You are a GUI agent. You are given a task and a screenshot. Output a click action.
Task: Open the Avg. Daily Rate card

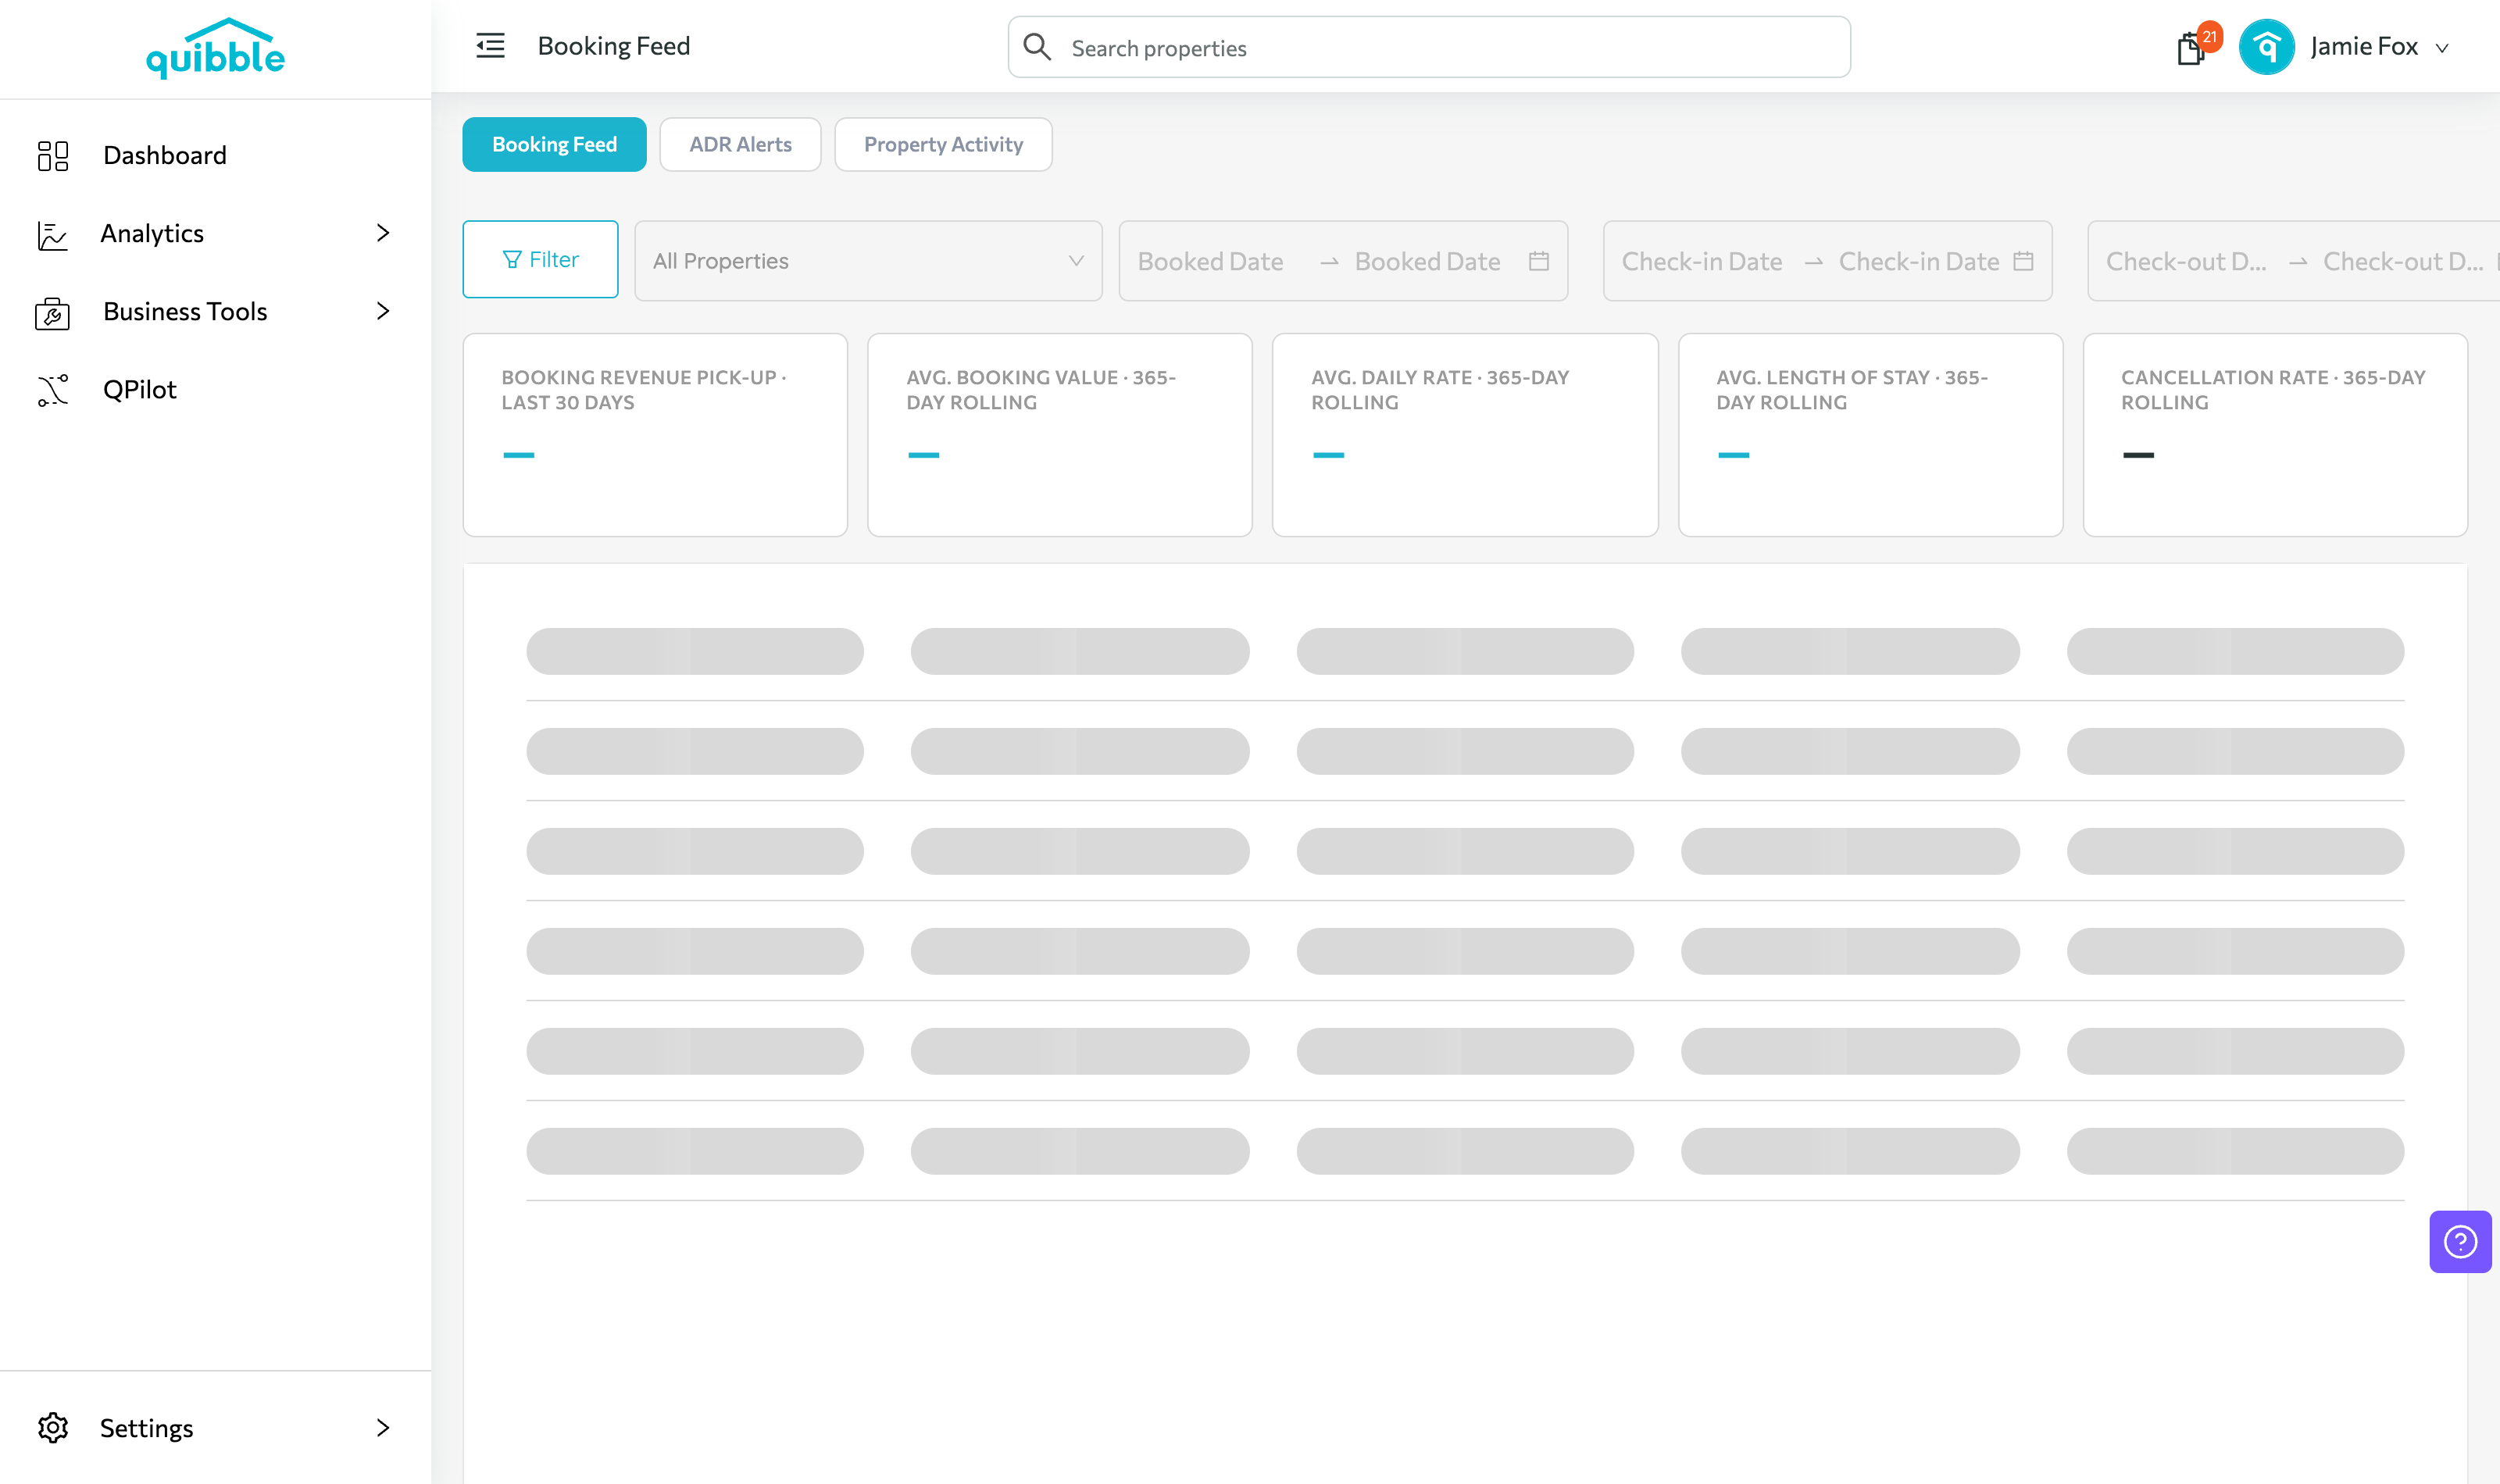pyautogui.click(x=1465, y=435)
